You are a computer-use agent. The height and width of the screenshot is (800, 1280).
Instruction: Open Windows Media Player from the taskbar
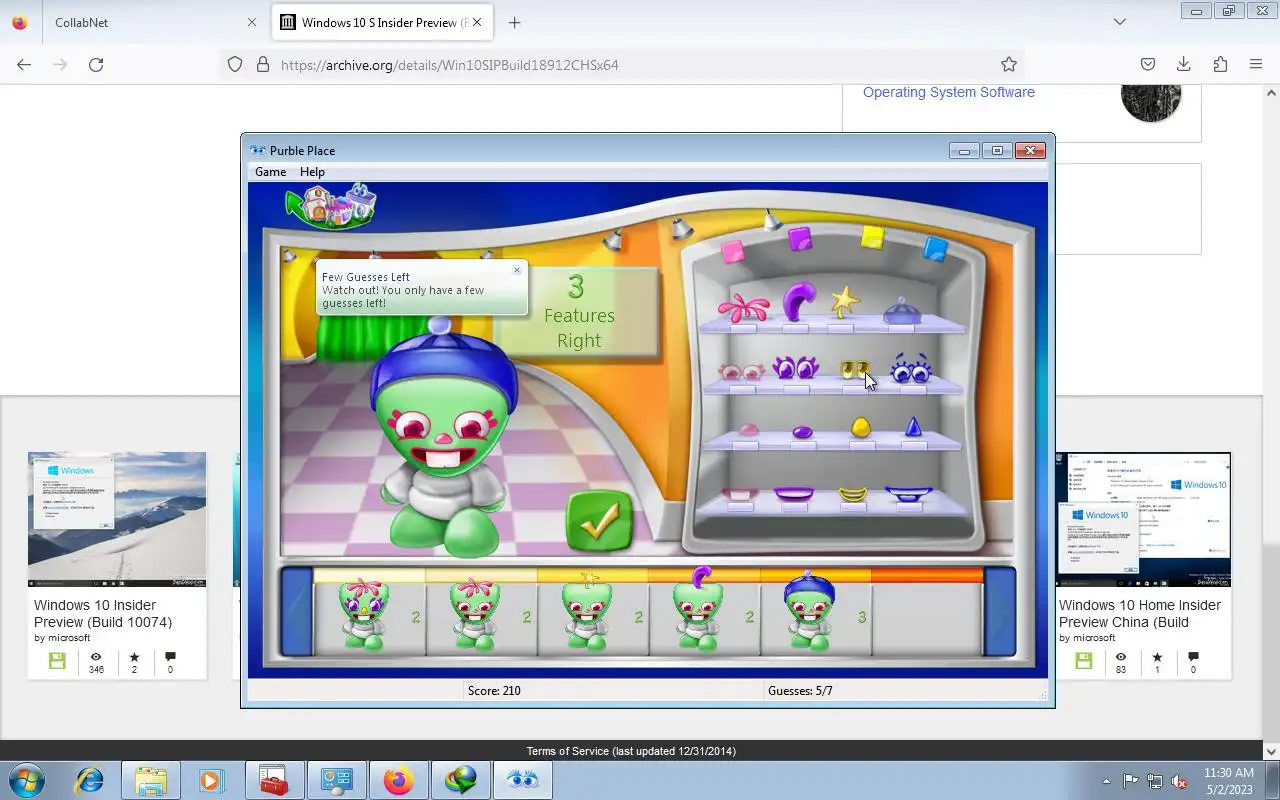click(x=212, y=780)
